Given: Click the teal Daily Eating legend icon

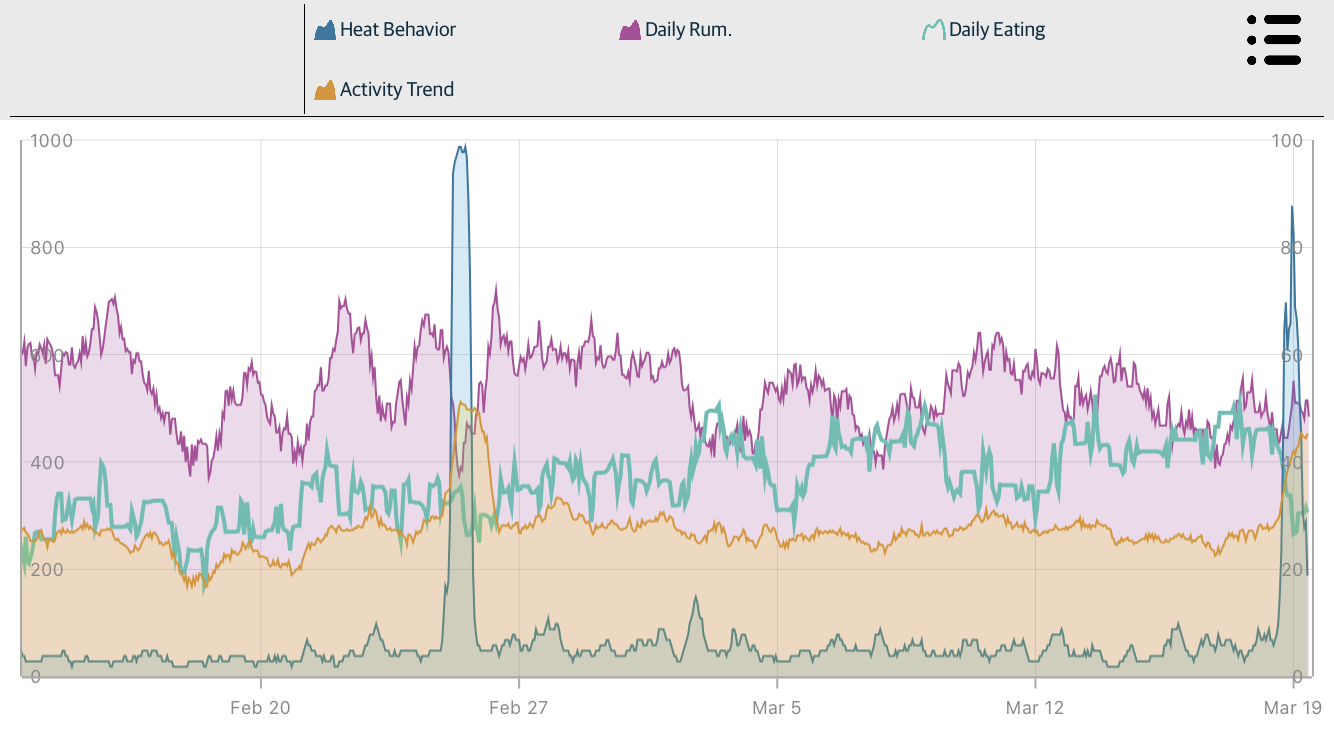Looking at the screenshot, I should coord(933,30).
